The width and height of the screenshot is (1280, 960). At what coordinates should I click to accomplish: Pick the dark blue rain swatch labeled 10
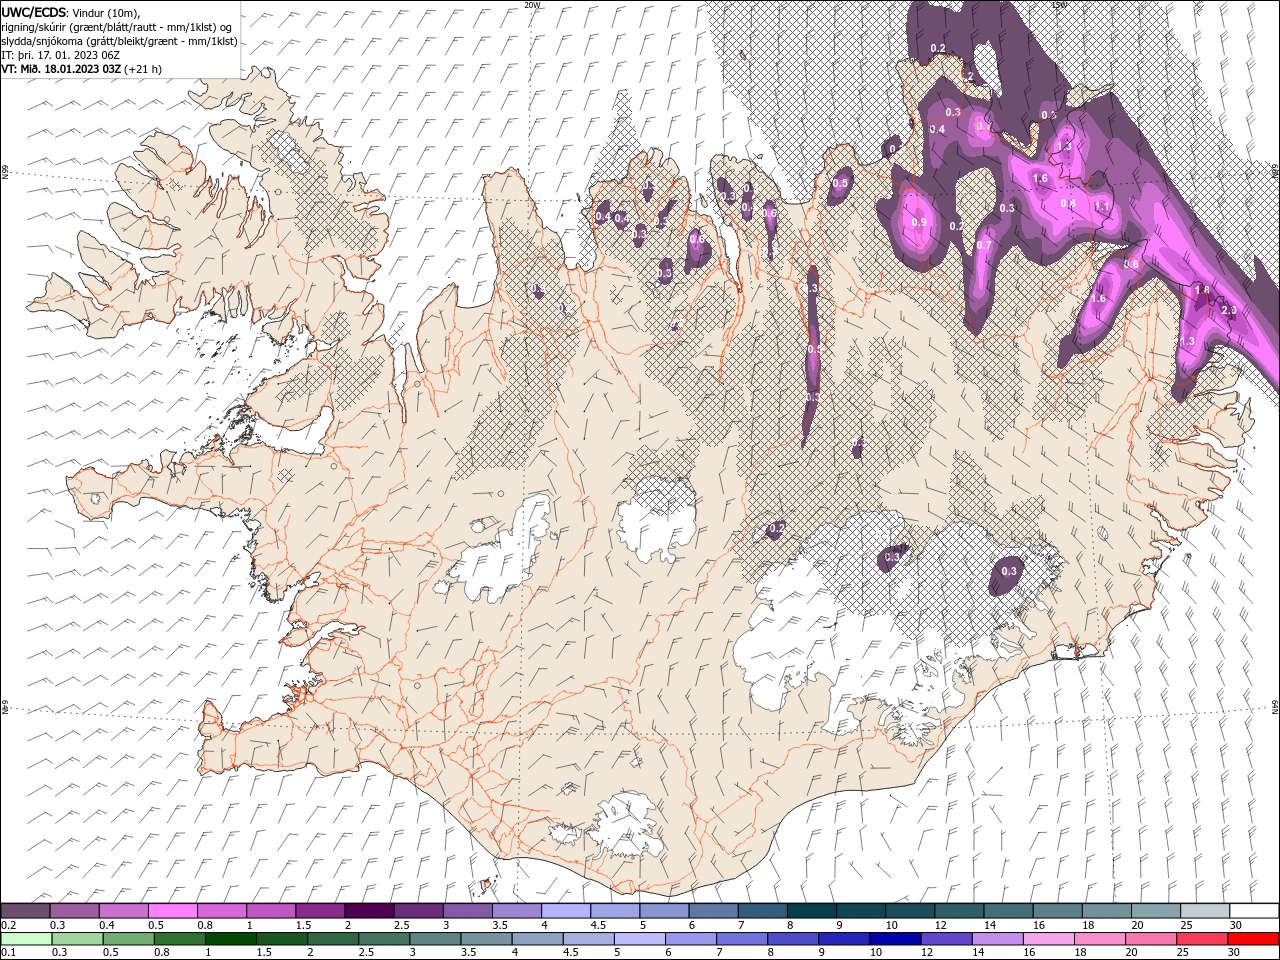pos(894,939)
